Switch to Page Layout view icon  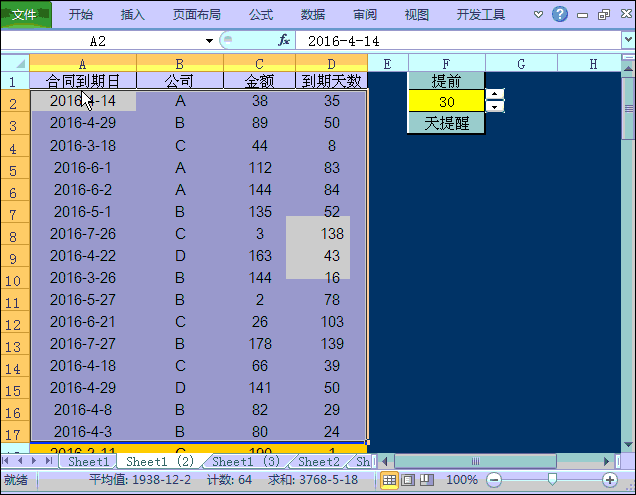coord(407,480)
